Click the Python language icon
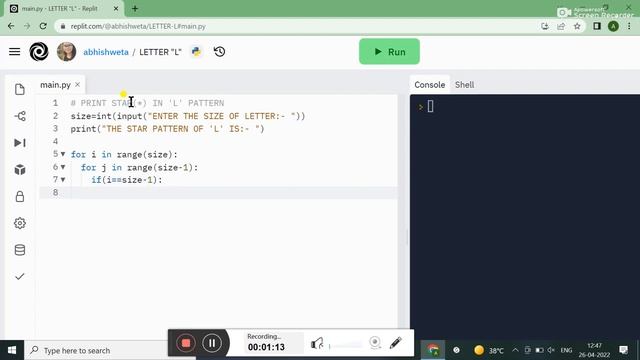The width and height of the screenshot is (640, 360). pos(196,52)
